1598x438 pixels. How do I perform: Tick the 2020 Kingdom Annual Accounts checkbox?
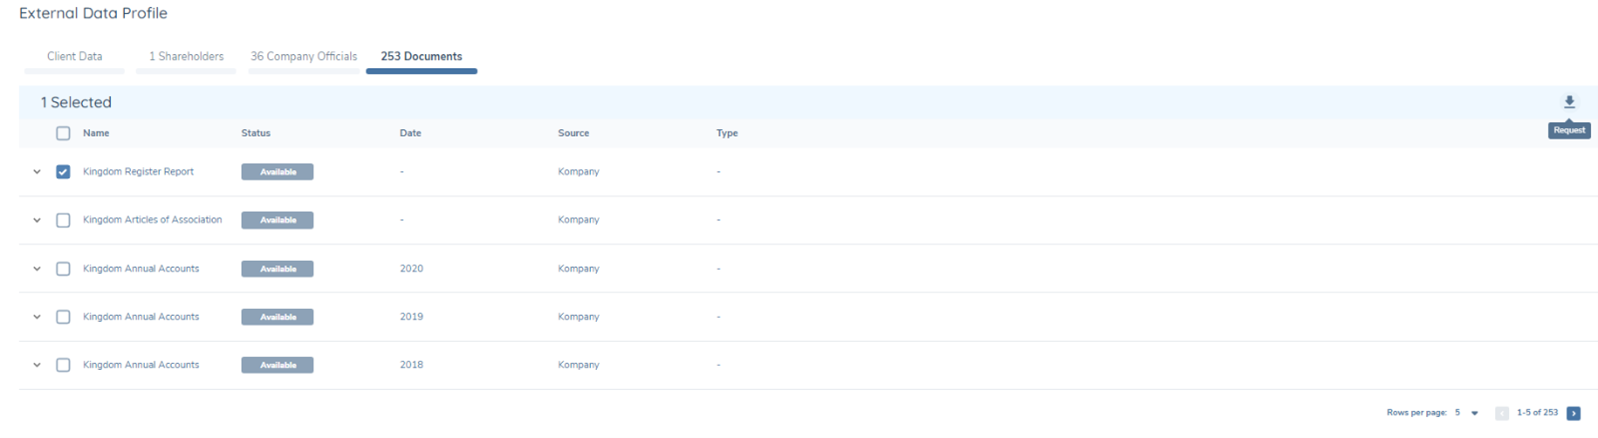[x=63, y=269]
